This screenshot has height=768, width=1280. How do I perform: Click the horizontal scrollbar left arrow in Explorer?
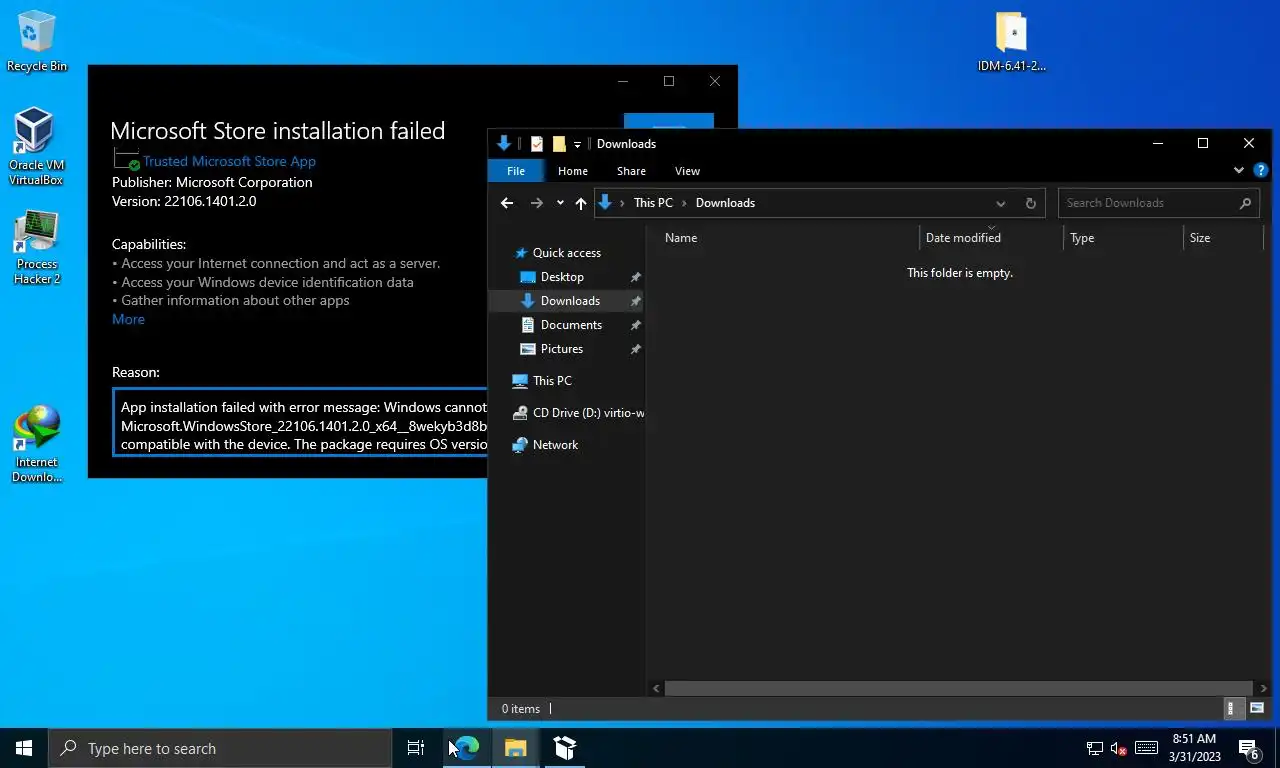pyautogui.click(x=657, y=688)
